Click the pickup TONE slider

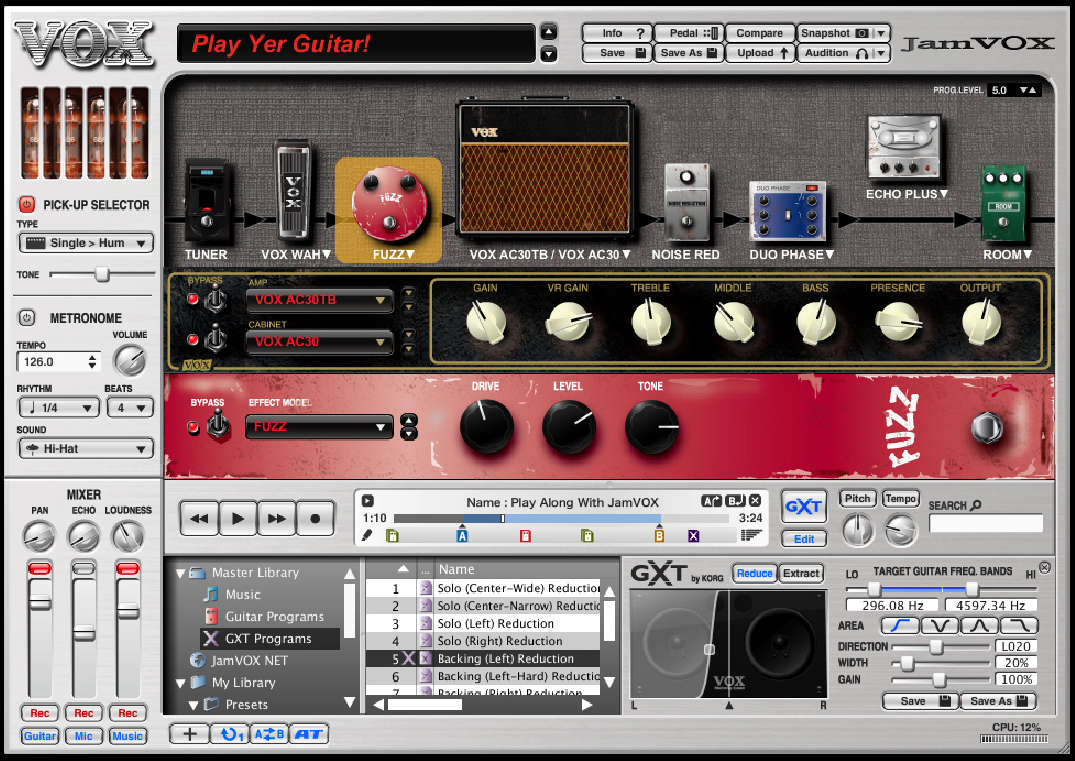click(x=102, y=274)
